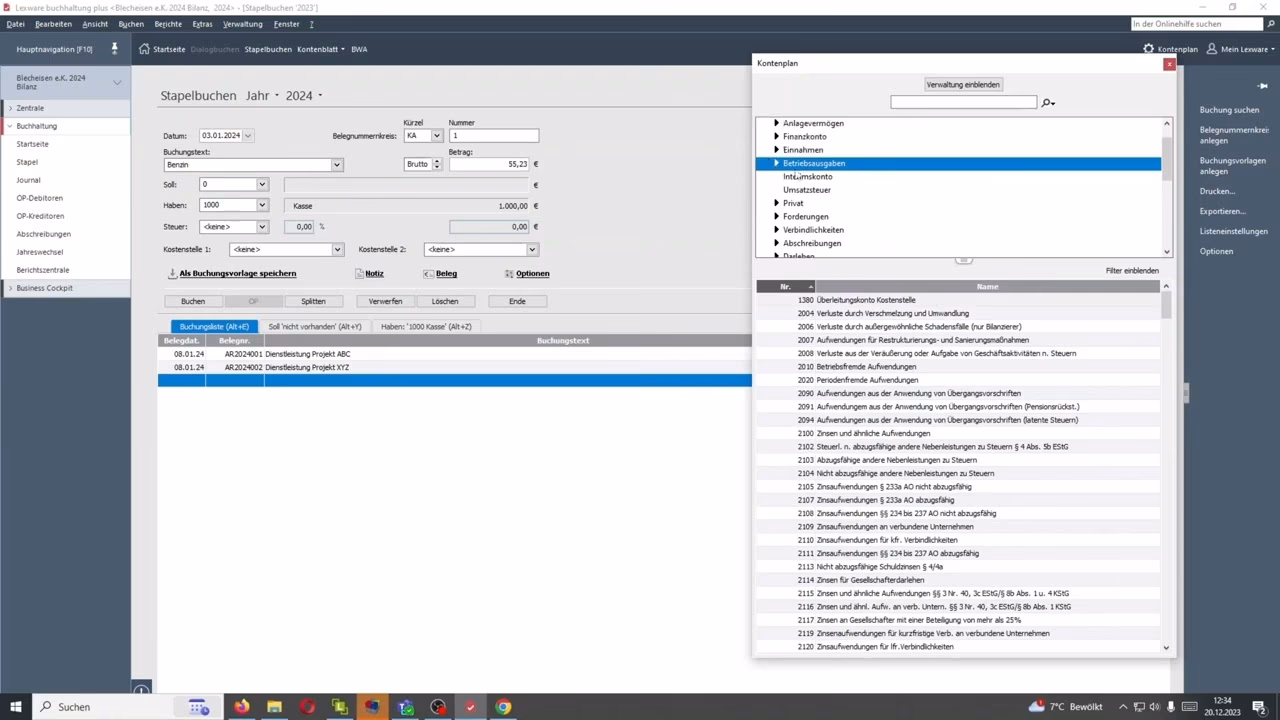Open the Kontenplan gear icon in the toolbar
1280x720 pixels.
coord(1148,48)
